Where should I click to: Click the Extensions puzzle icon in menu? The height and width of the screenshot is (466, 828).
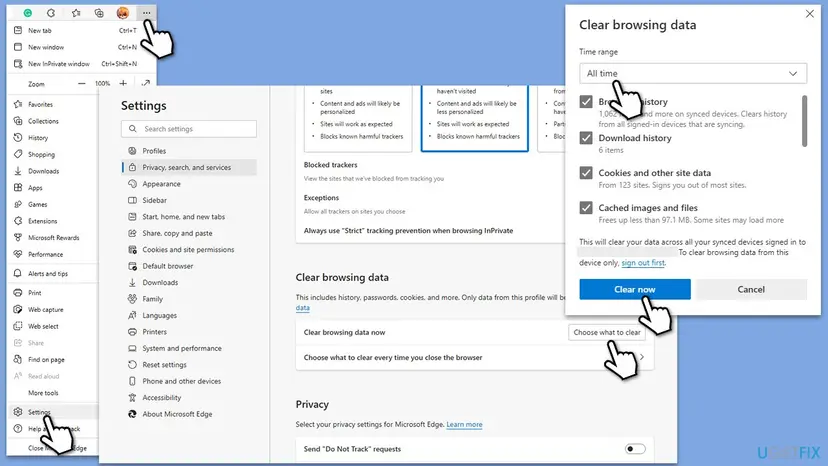point(18,221)
